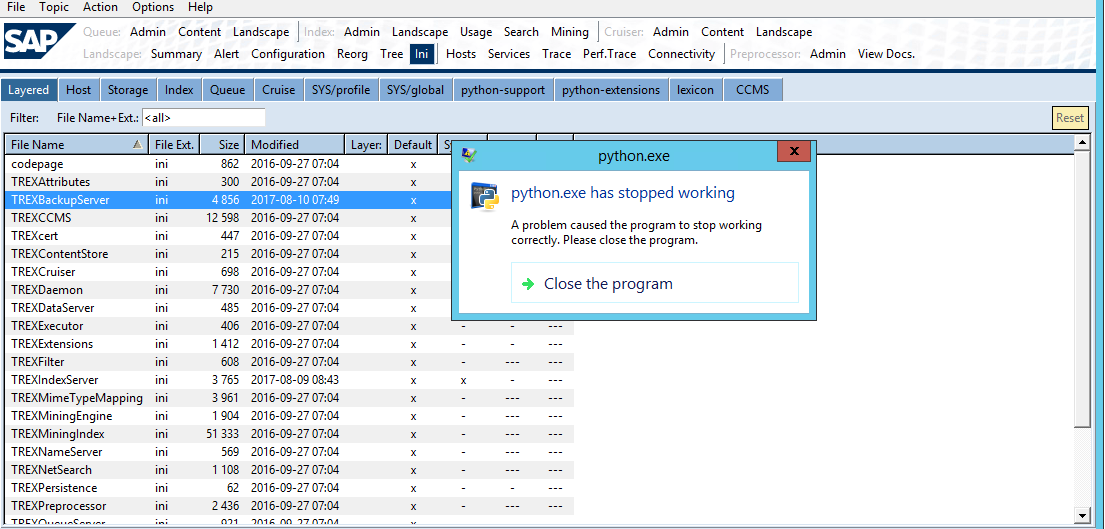Open Queue Landscape view

pos(261,32)
